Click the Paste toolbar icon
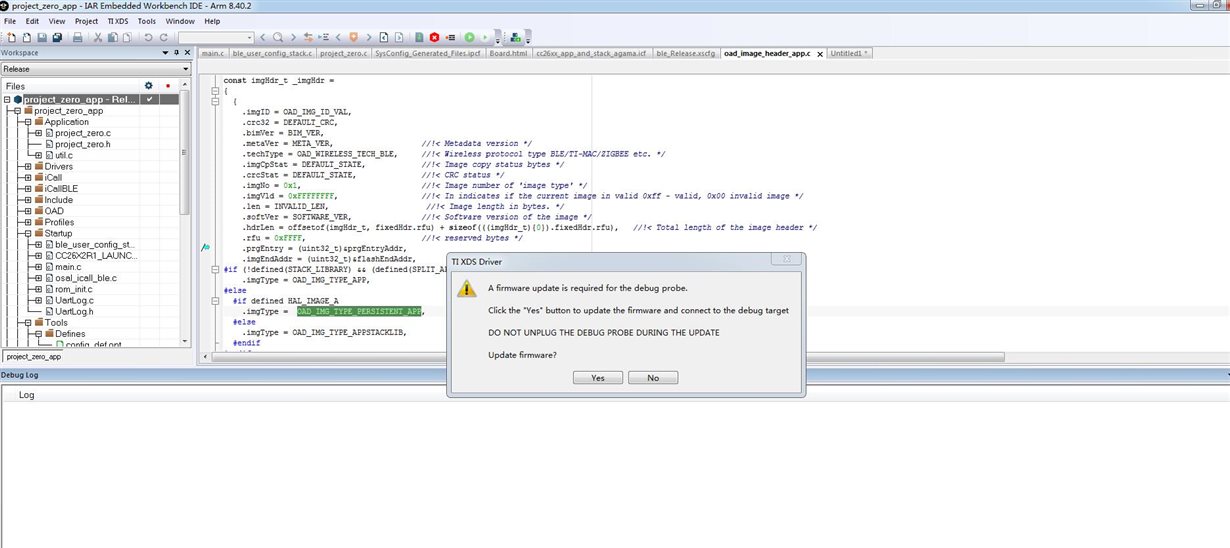1230x548 pixels. pos(127,37)
